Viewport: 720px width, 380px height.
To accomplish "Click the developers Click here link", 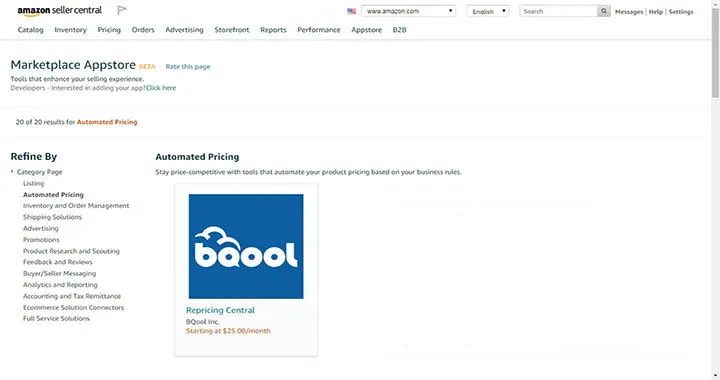I will click(x=161, y=88).
